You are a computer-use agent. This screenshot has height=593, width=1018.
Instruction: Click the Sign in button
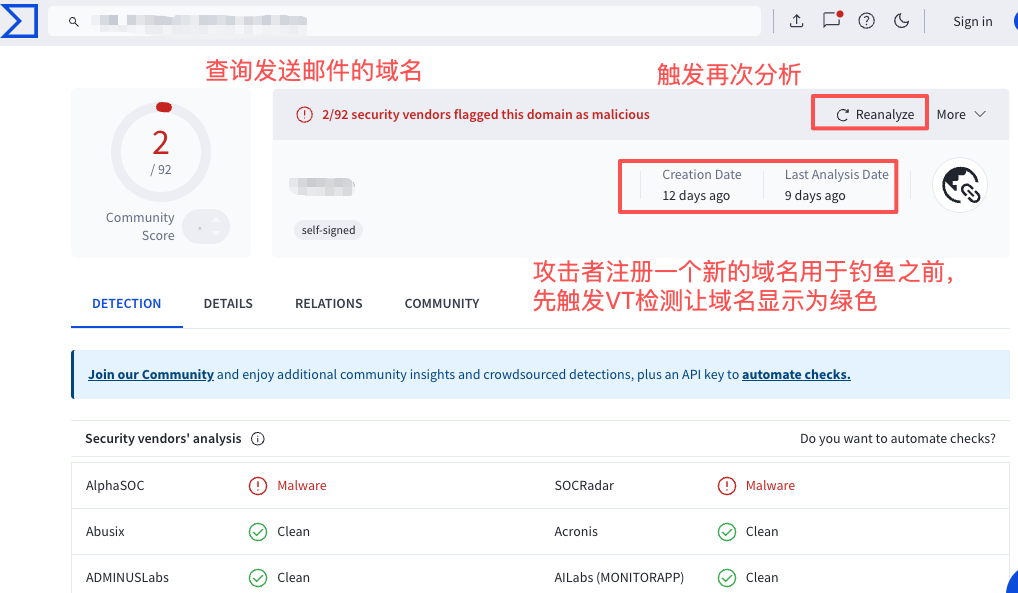972,21
